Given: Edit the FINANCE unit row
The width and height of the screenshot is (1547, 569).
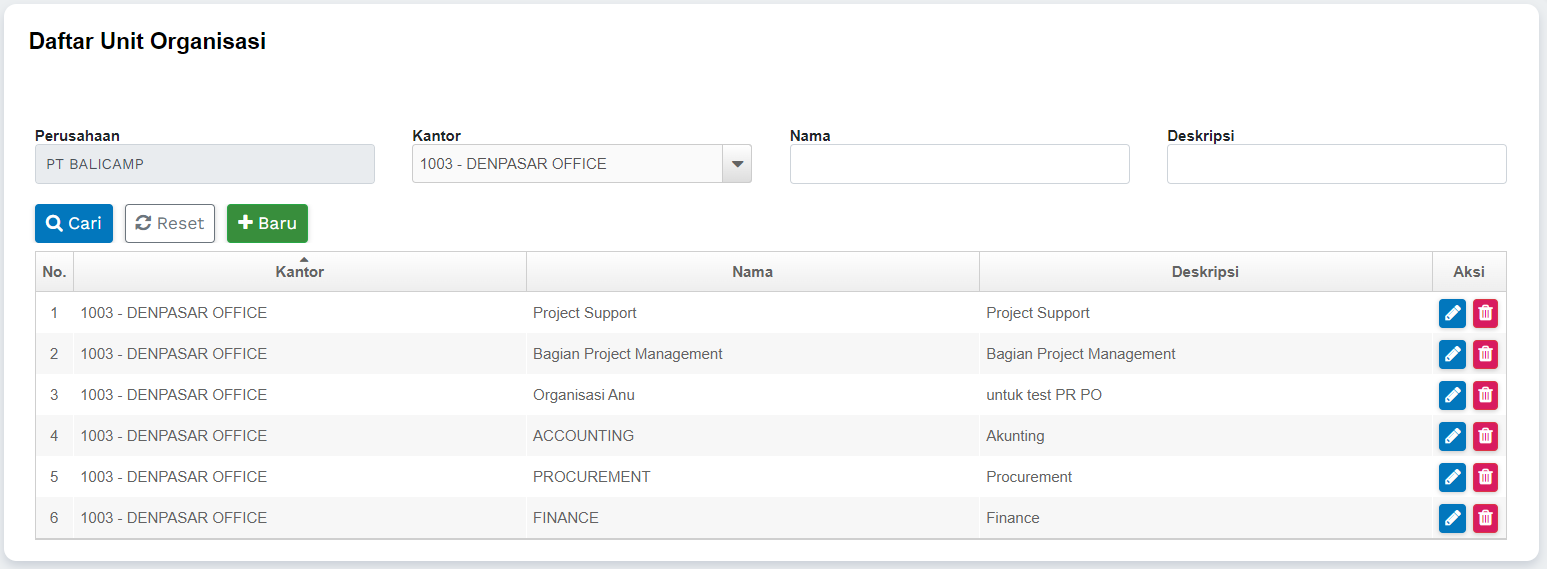Looking at the screenshot, I should click(x=1452, y=518).
